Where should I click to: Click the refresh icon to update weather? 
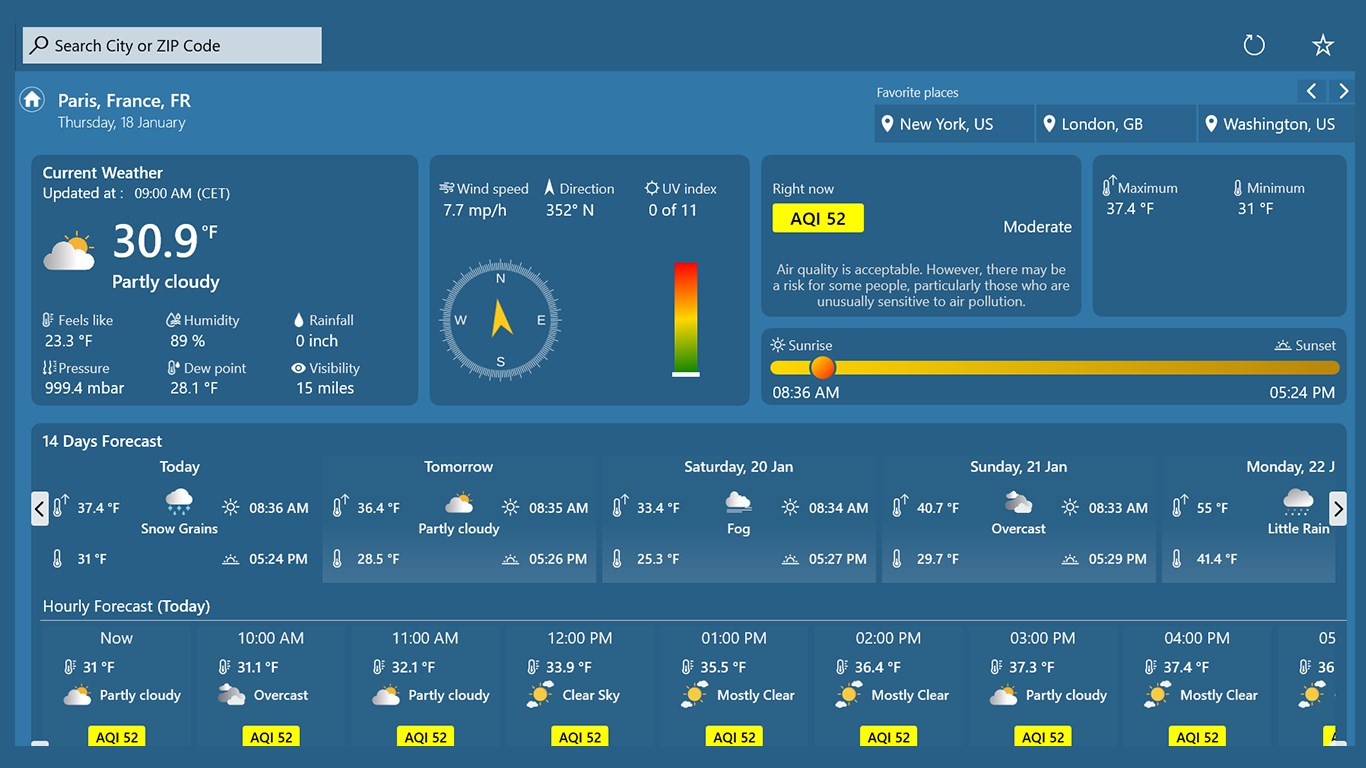[1253, 44]
